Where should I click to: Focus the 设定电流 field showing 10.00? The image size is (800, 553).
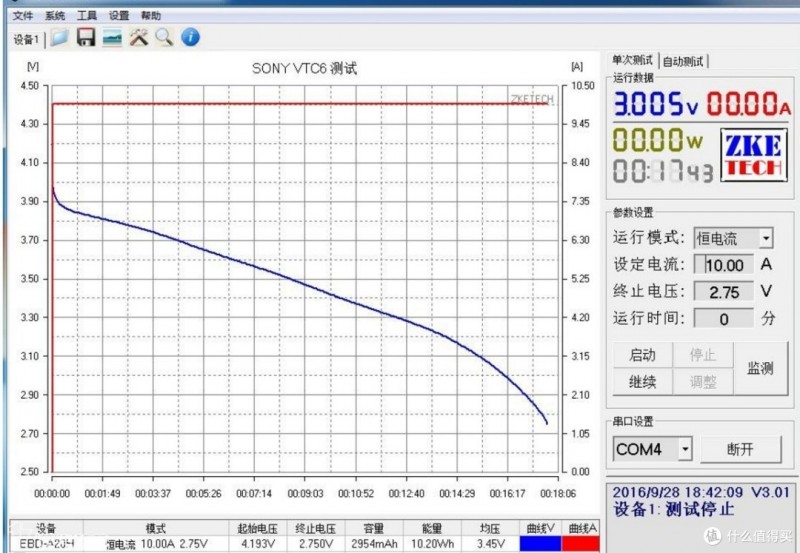[723, 265]
